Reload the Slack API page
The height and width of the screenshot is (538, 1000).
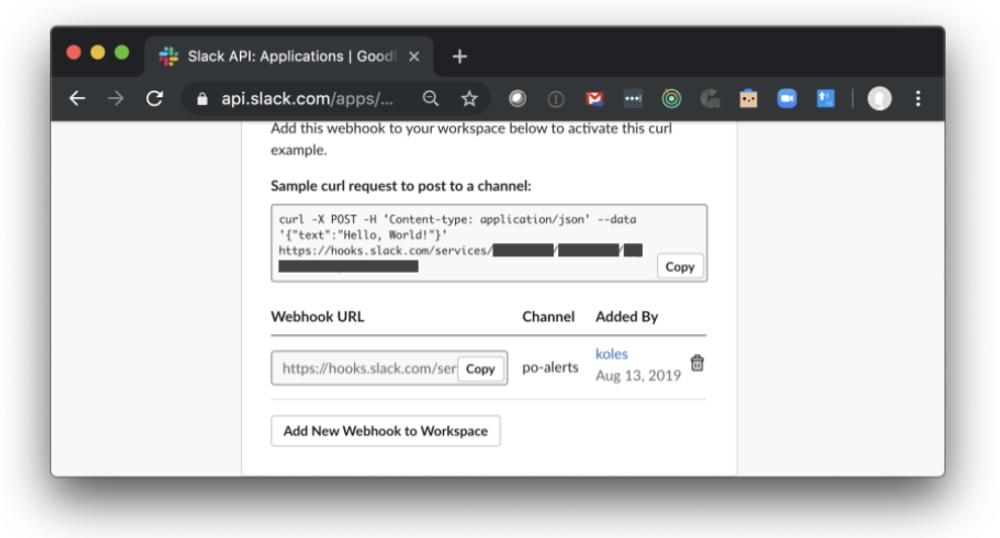pos(154,99)
